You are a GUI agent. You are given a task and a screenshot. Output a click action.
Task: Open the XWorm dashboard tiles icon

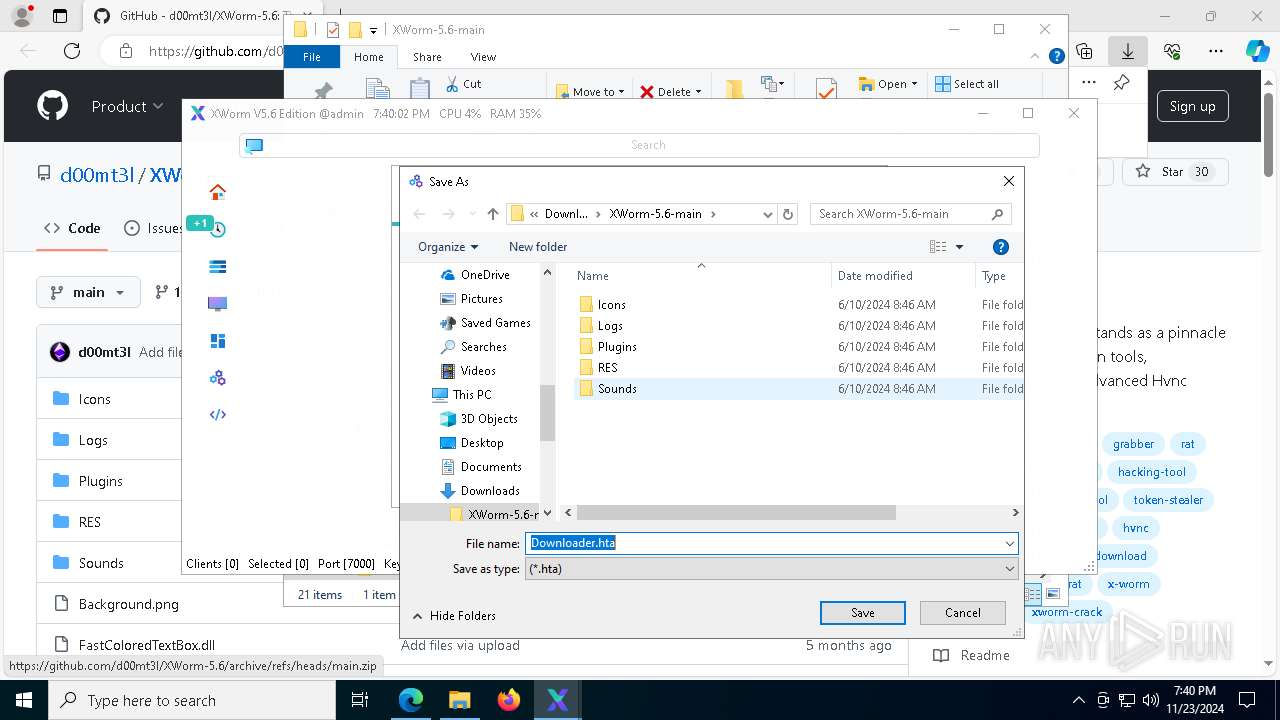[217, 341]
